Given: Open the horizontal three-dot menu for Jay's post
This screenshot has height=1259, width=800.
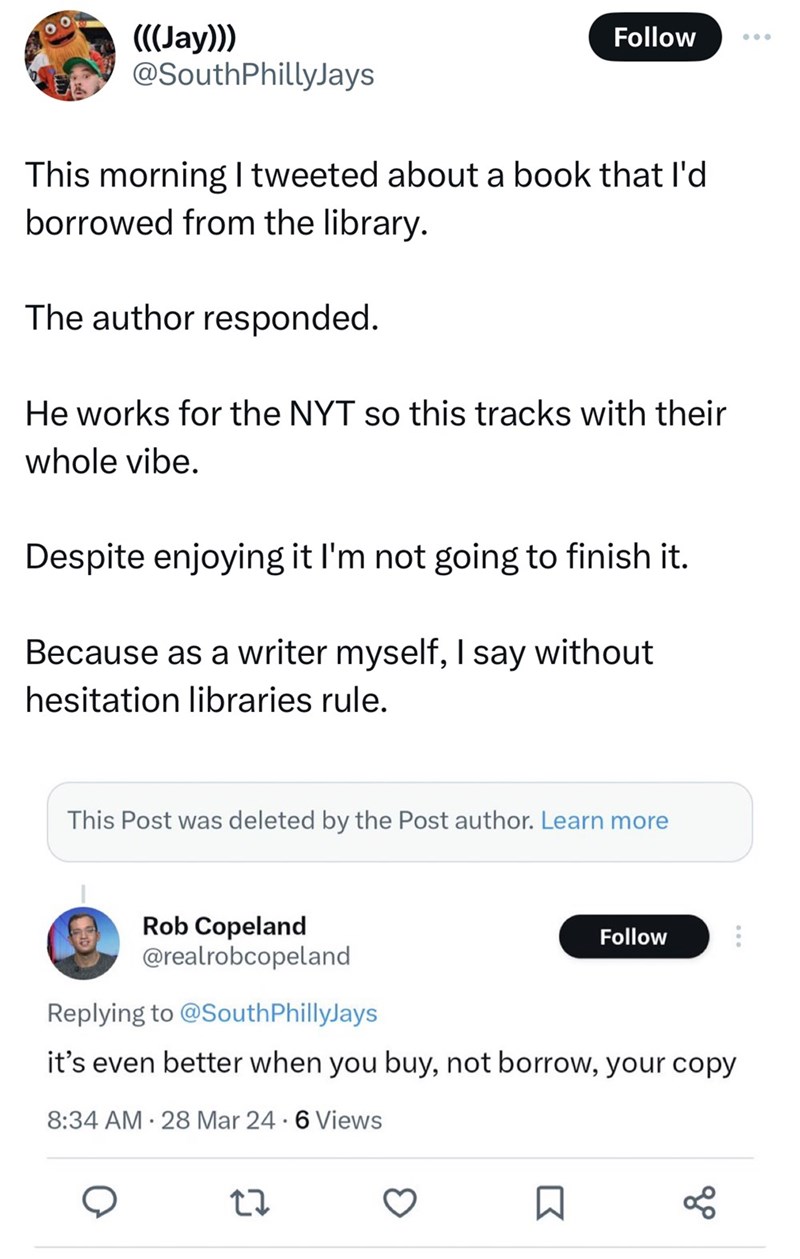Looking at the screenshot, I should point(759,38).
